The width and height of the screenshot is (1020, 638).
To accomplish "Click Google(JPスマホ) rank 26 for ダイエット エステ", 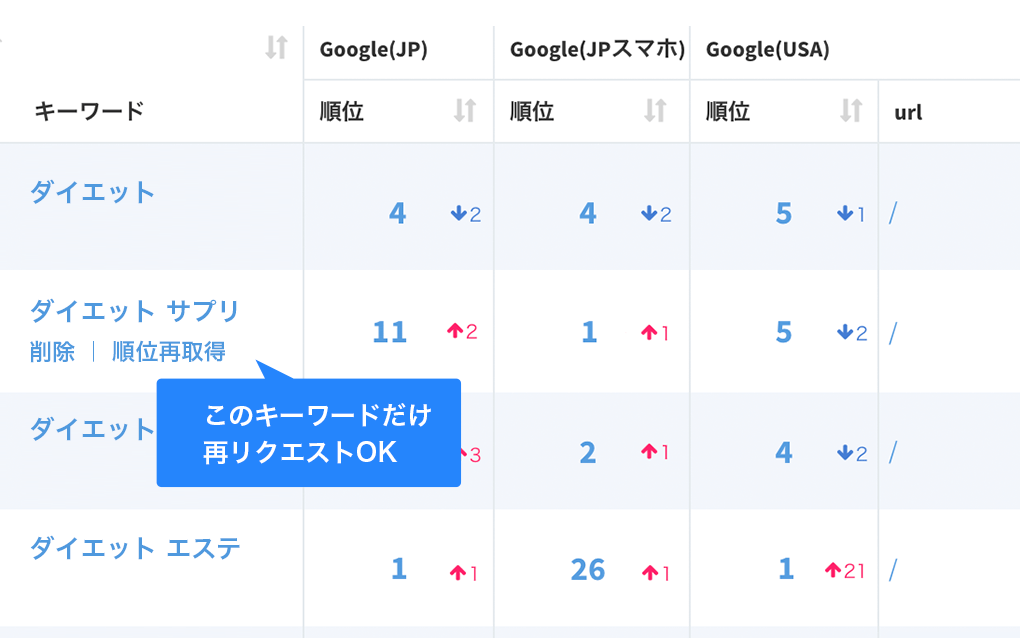I will coord(588,570).
